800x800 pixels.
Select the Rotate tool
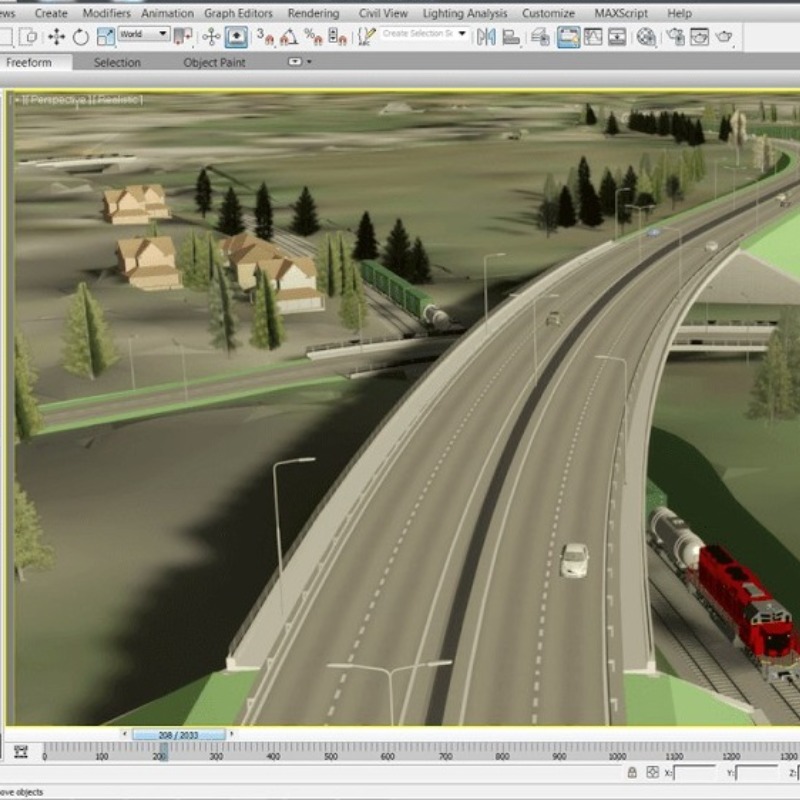pyautogui.click(x=80, y=37)
